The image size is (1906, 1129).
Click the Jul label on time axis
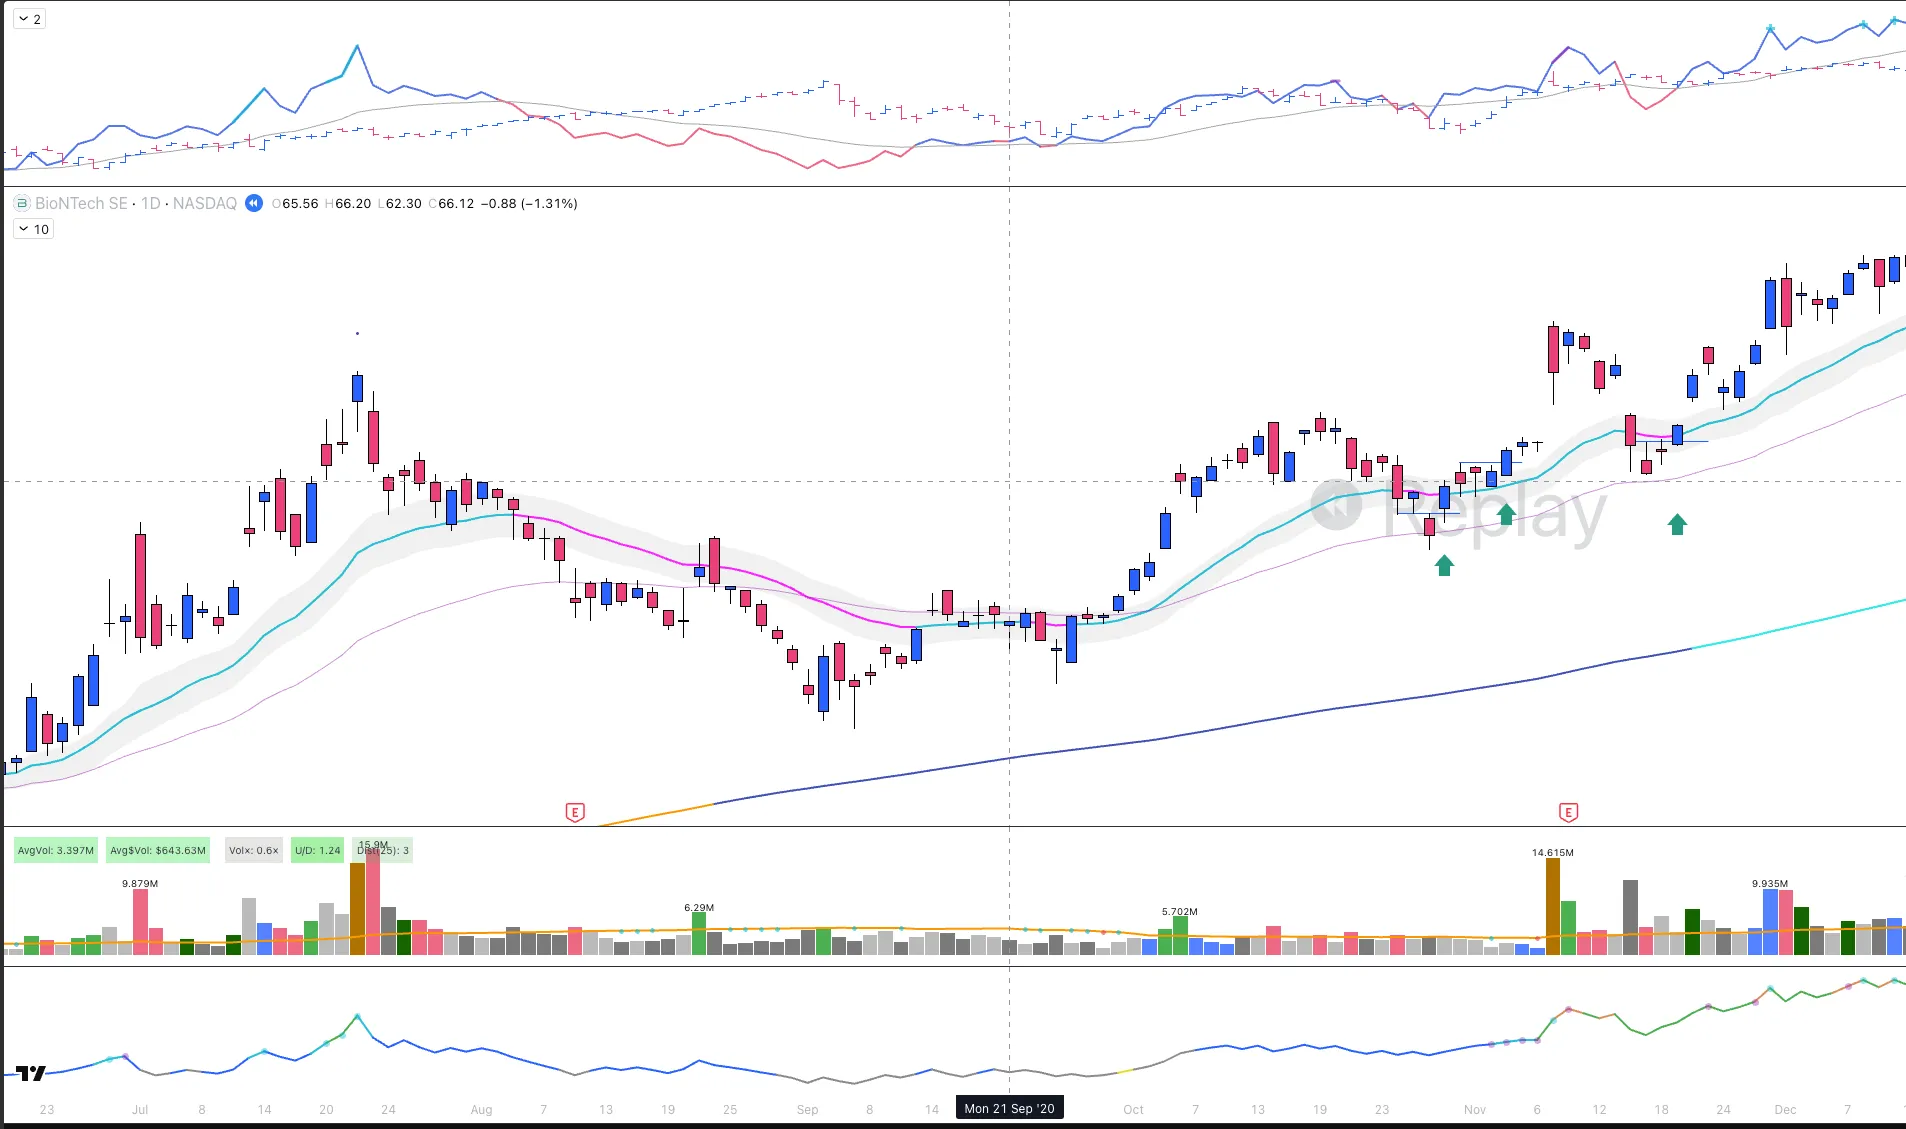pos(140,1110)
